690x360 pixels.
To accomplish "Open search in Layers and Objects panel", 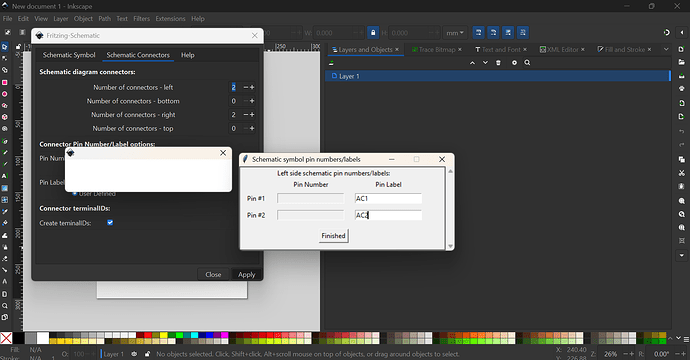I will 527,63.
